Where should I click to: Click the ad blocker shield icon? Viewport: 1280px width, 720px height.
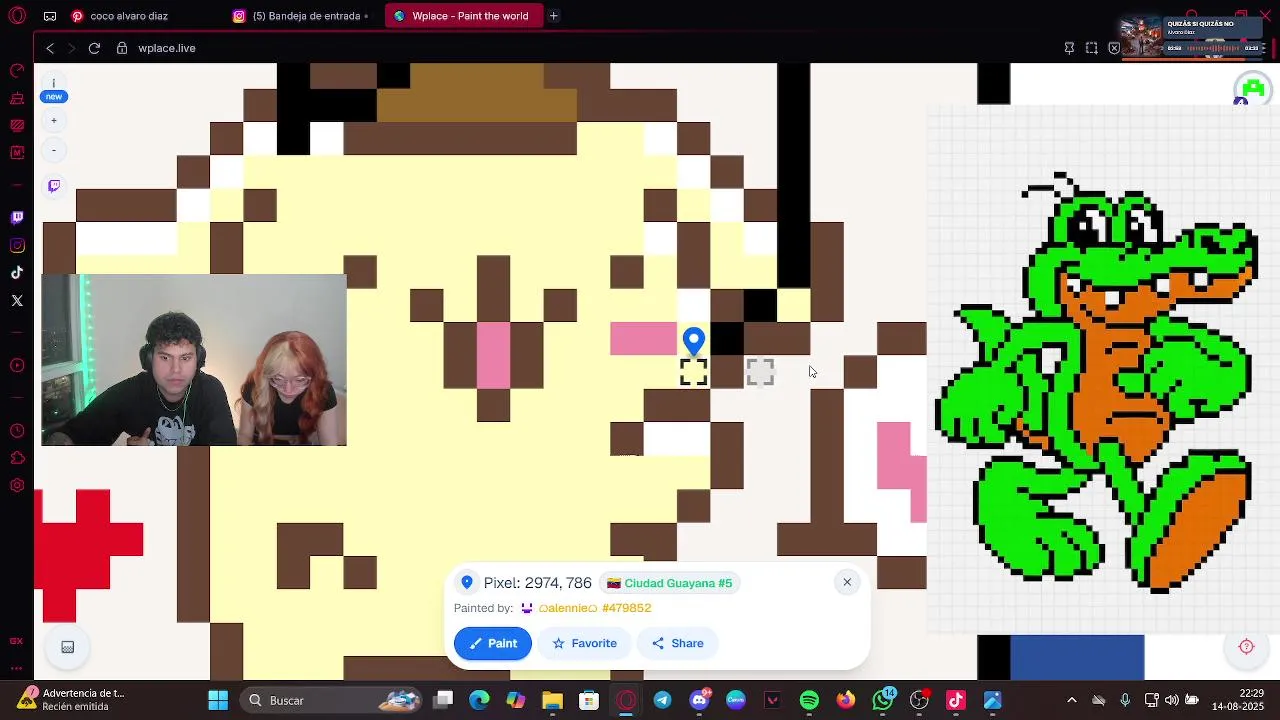(x=1114, y=48)
